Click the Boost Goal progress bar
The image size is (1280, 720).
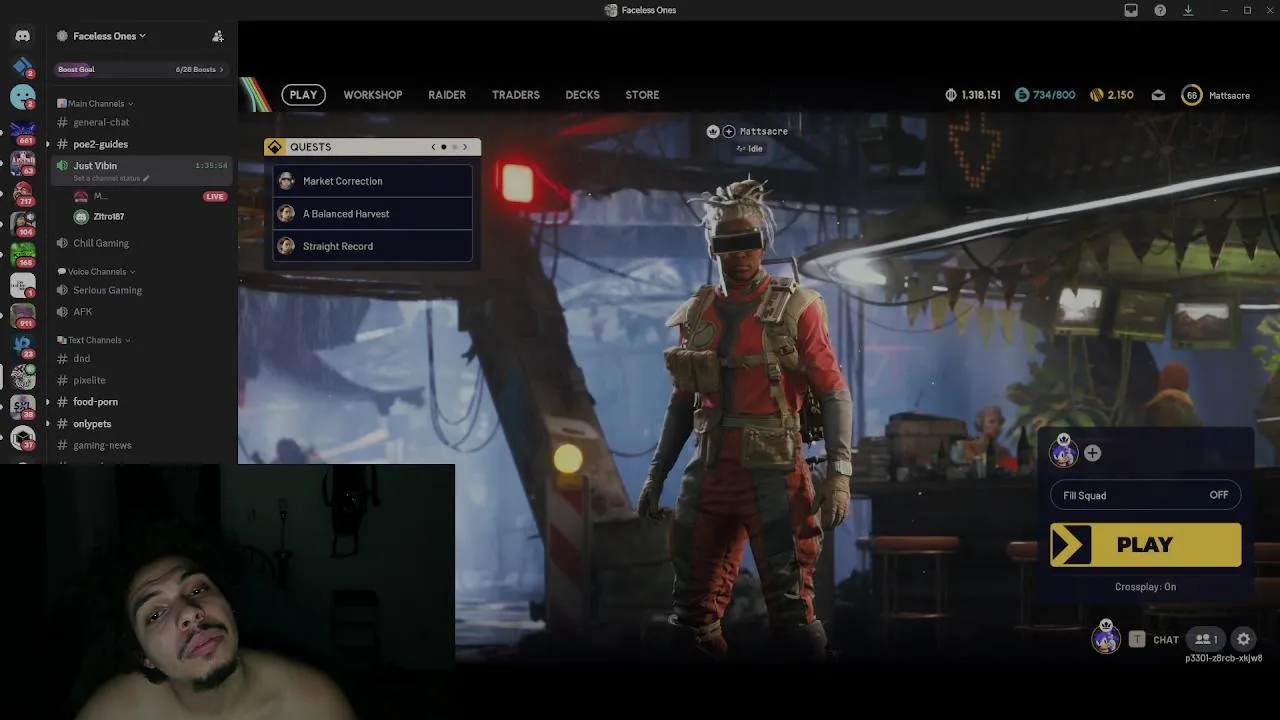141,69
